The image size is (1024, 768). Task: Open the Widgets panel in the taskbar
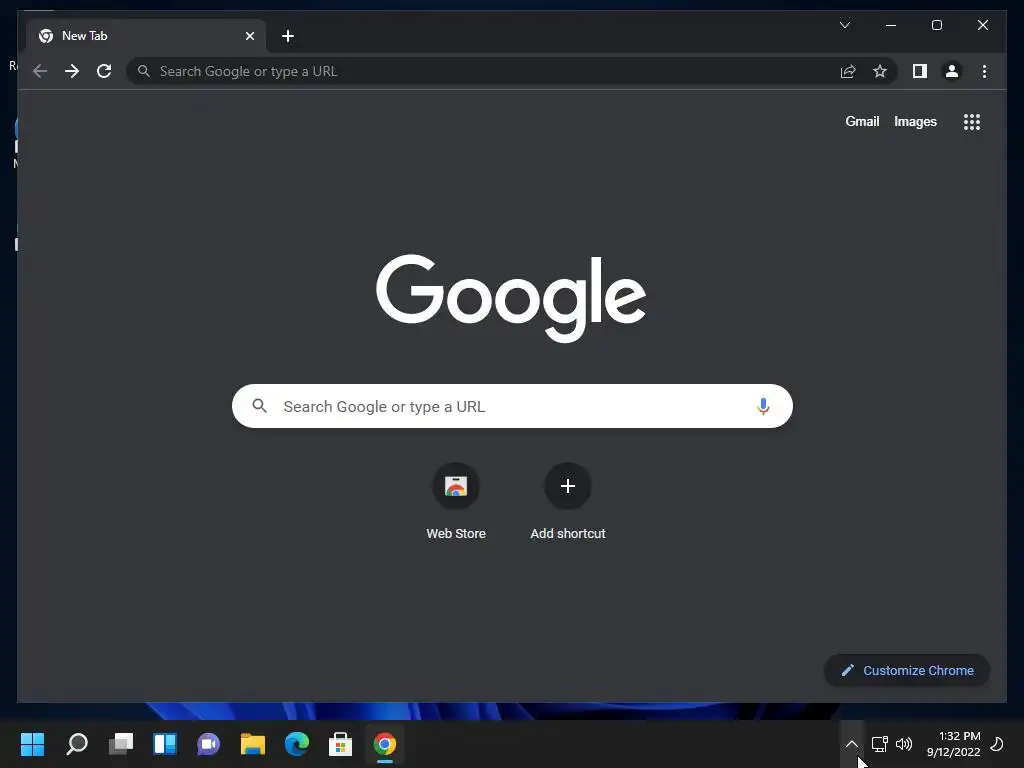[x=165, y=744]
